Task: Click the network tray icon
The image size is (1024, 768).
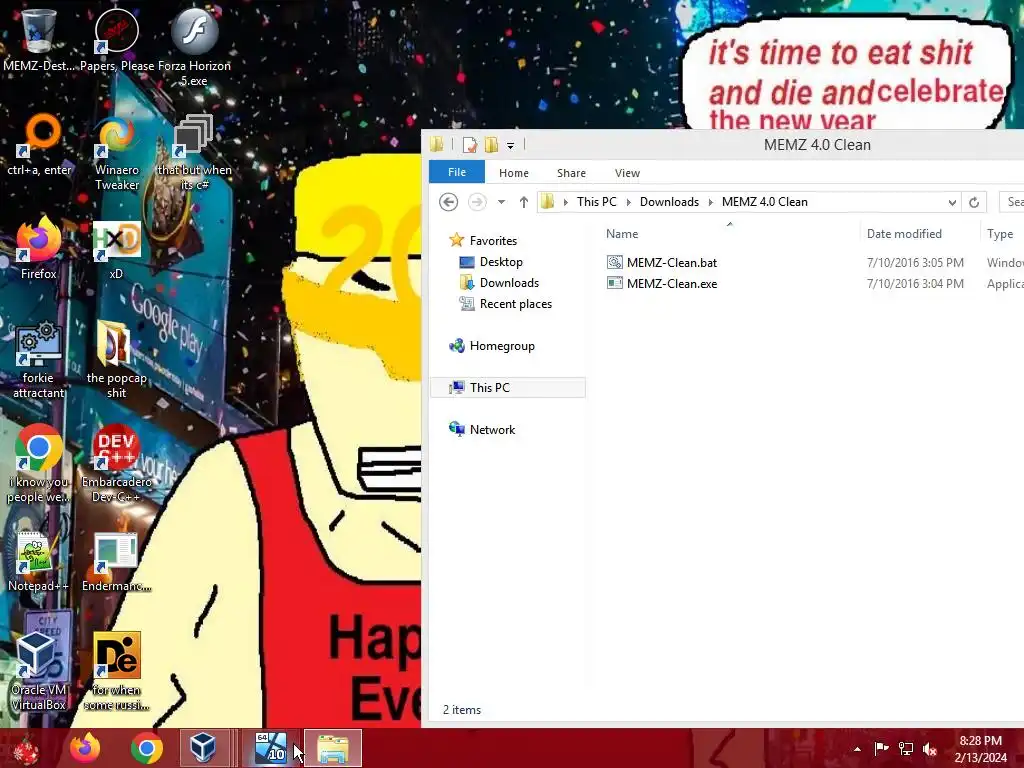Action: 906,749
